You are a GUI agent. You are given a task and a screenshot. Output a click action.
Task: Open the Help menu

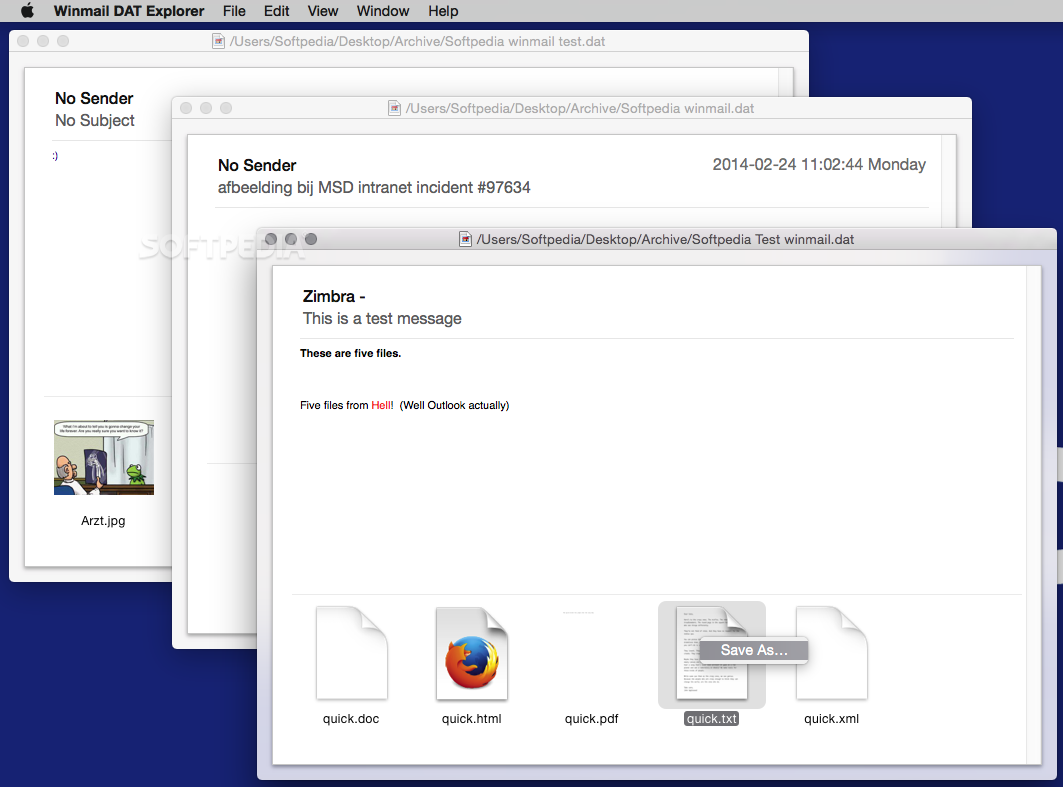(443, 11)
